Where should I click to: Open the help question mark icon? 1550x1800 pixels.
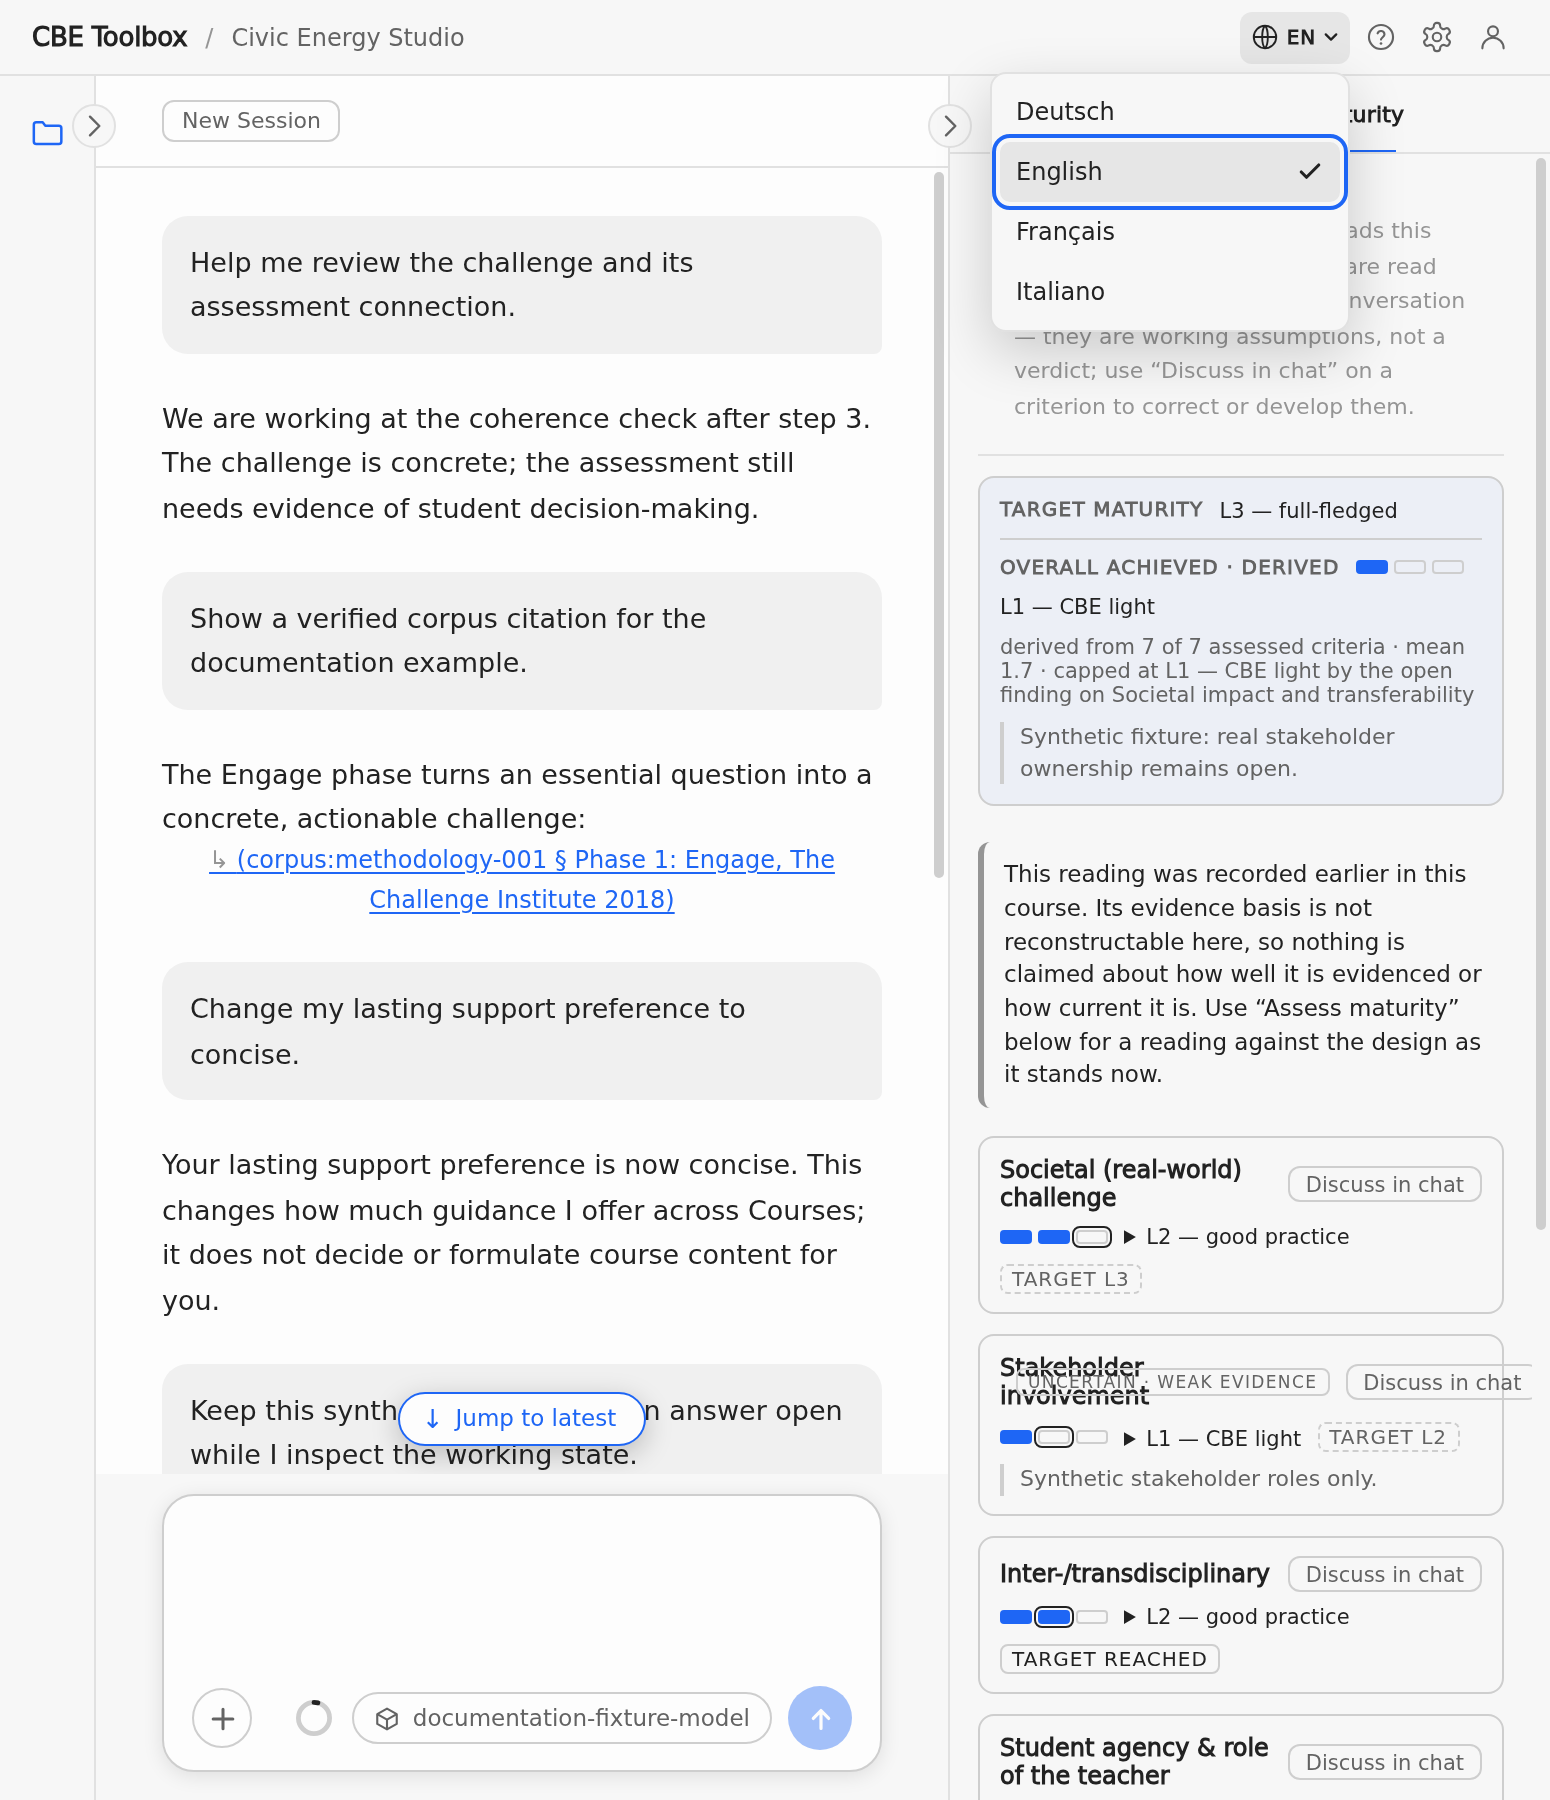coord(1381,38)
